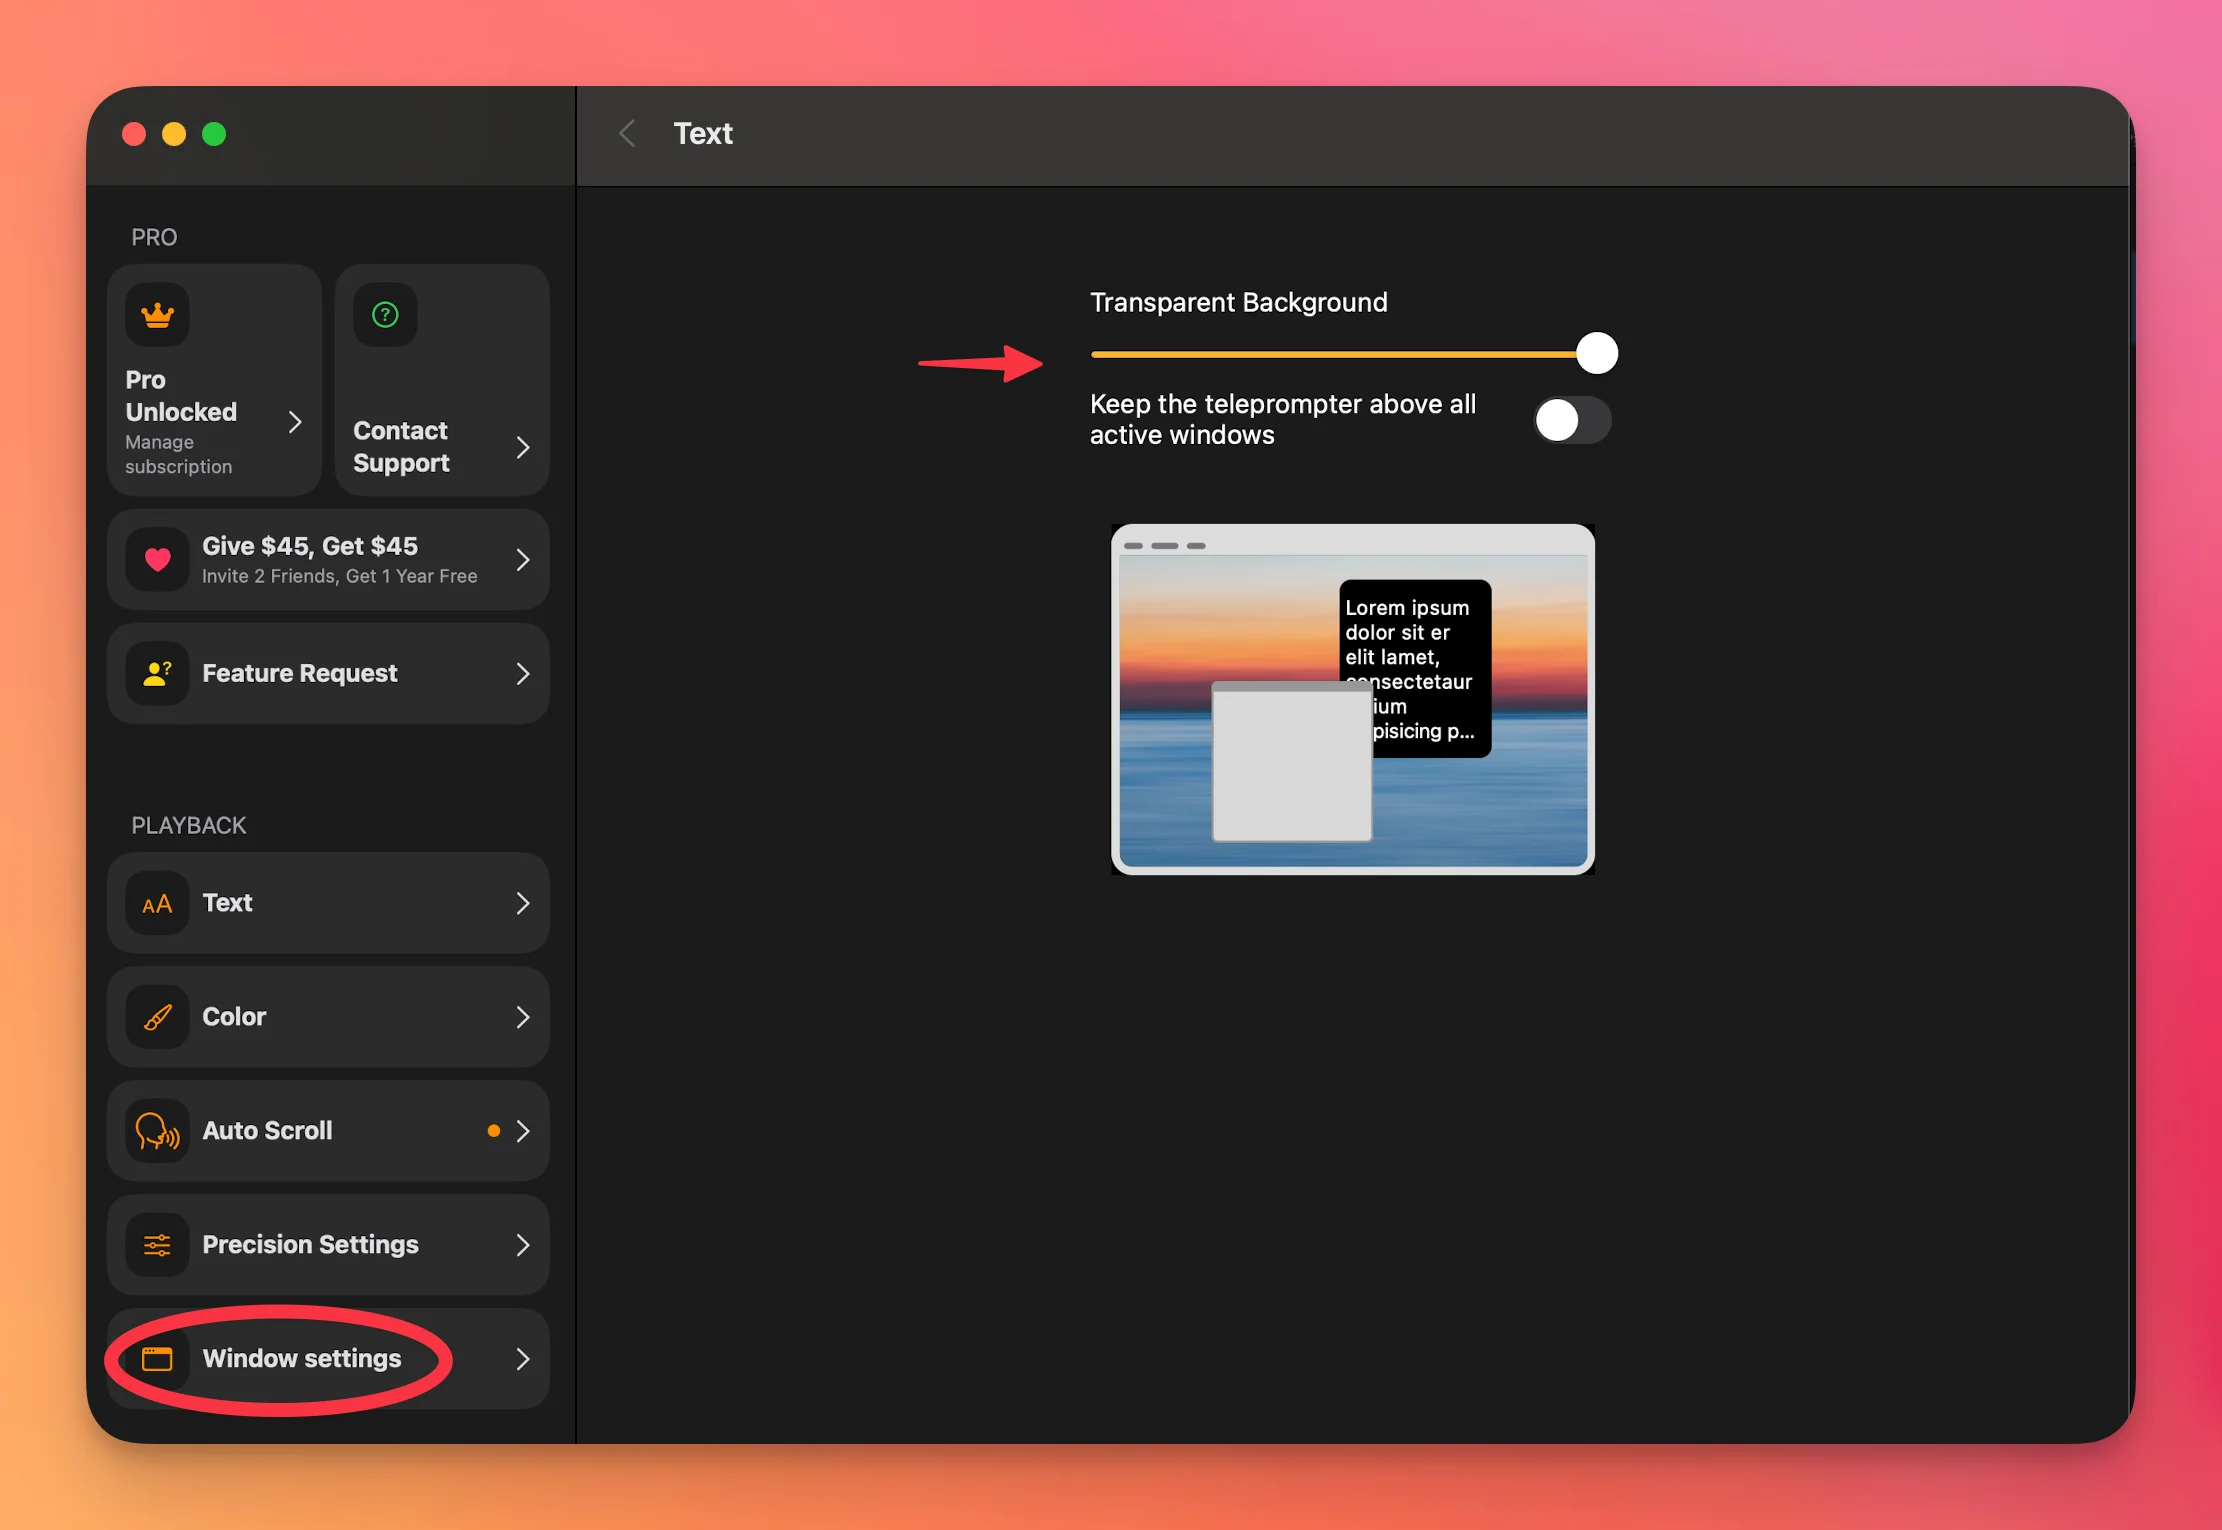
Task: Go back using the Text header arrow
Action: (x=627, y=133)
